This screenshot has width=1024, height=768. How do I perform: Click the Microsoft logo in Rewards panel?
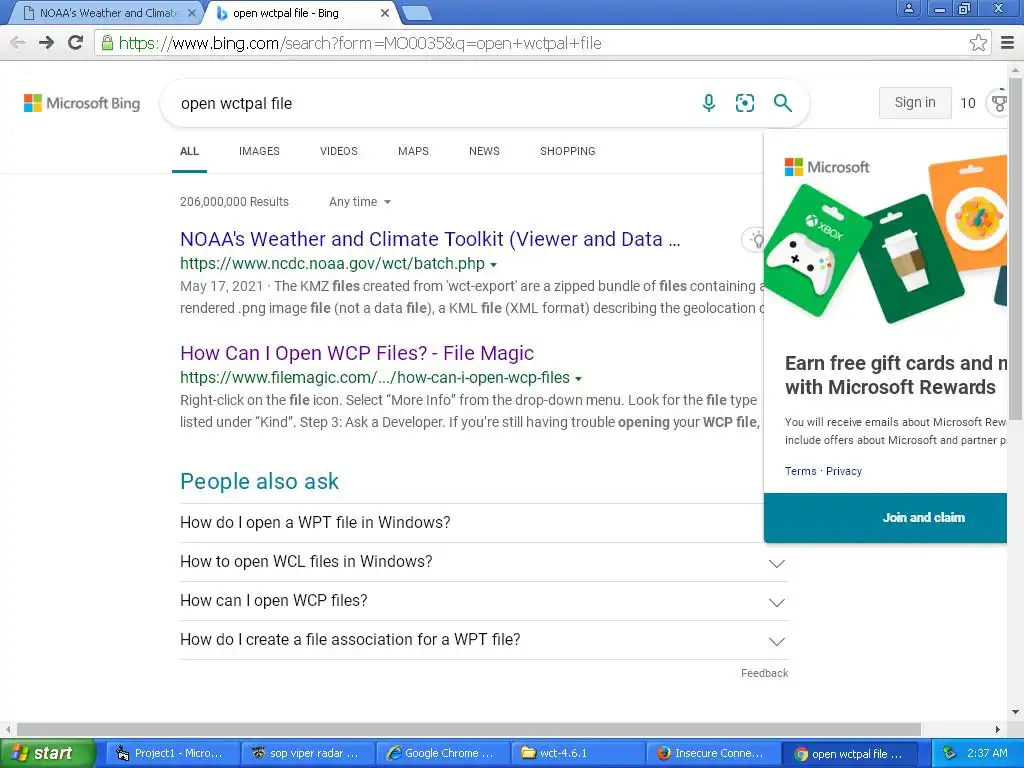827,167
